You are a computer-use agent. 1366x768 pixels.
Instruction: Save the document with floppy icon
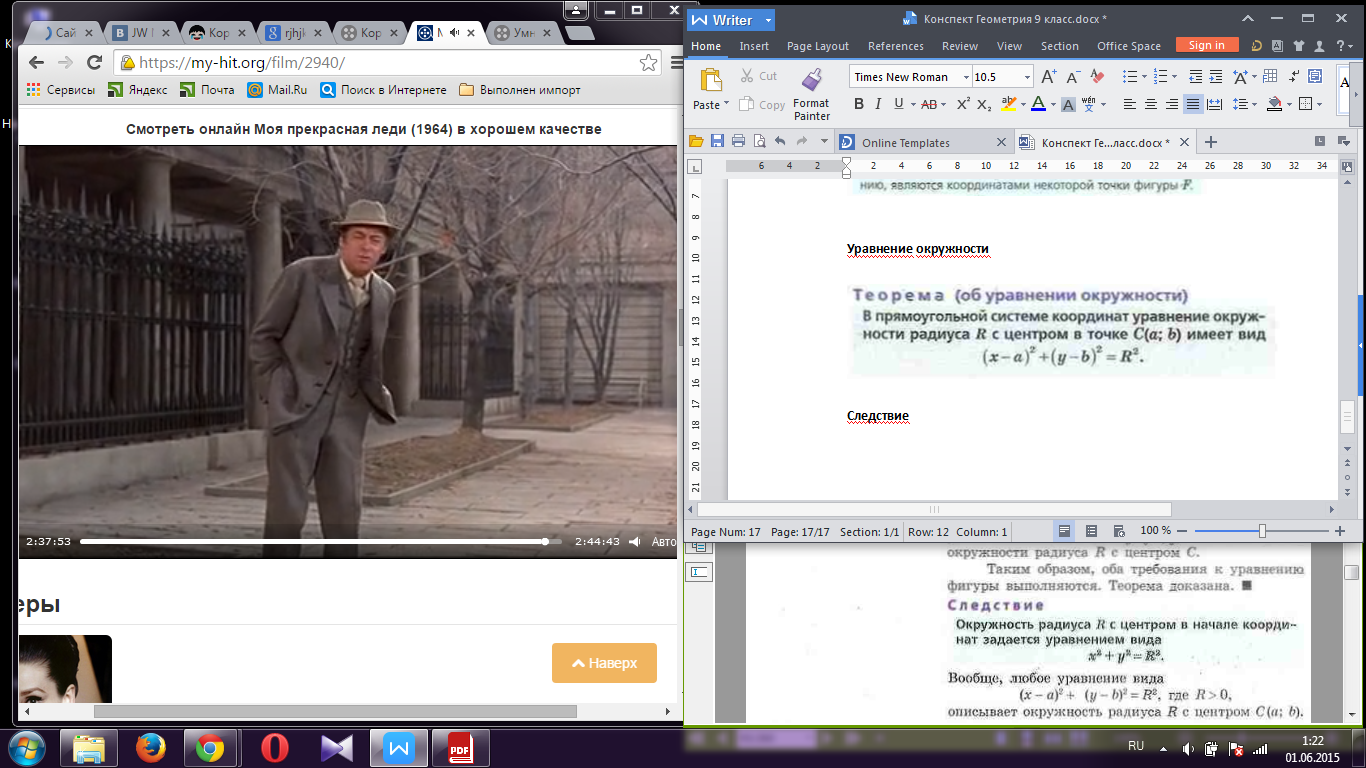tap(718, 141)
